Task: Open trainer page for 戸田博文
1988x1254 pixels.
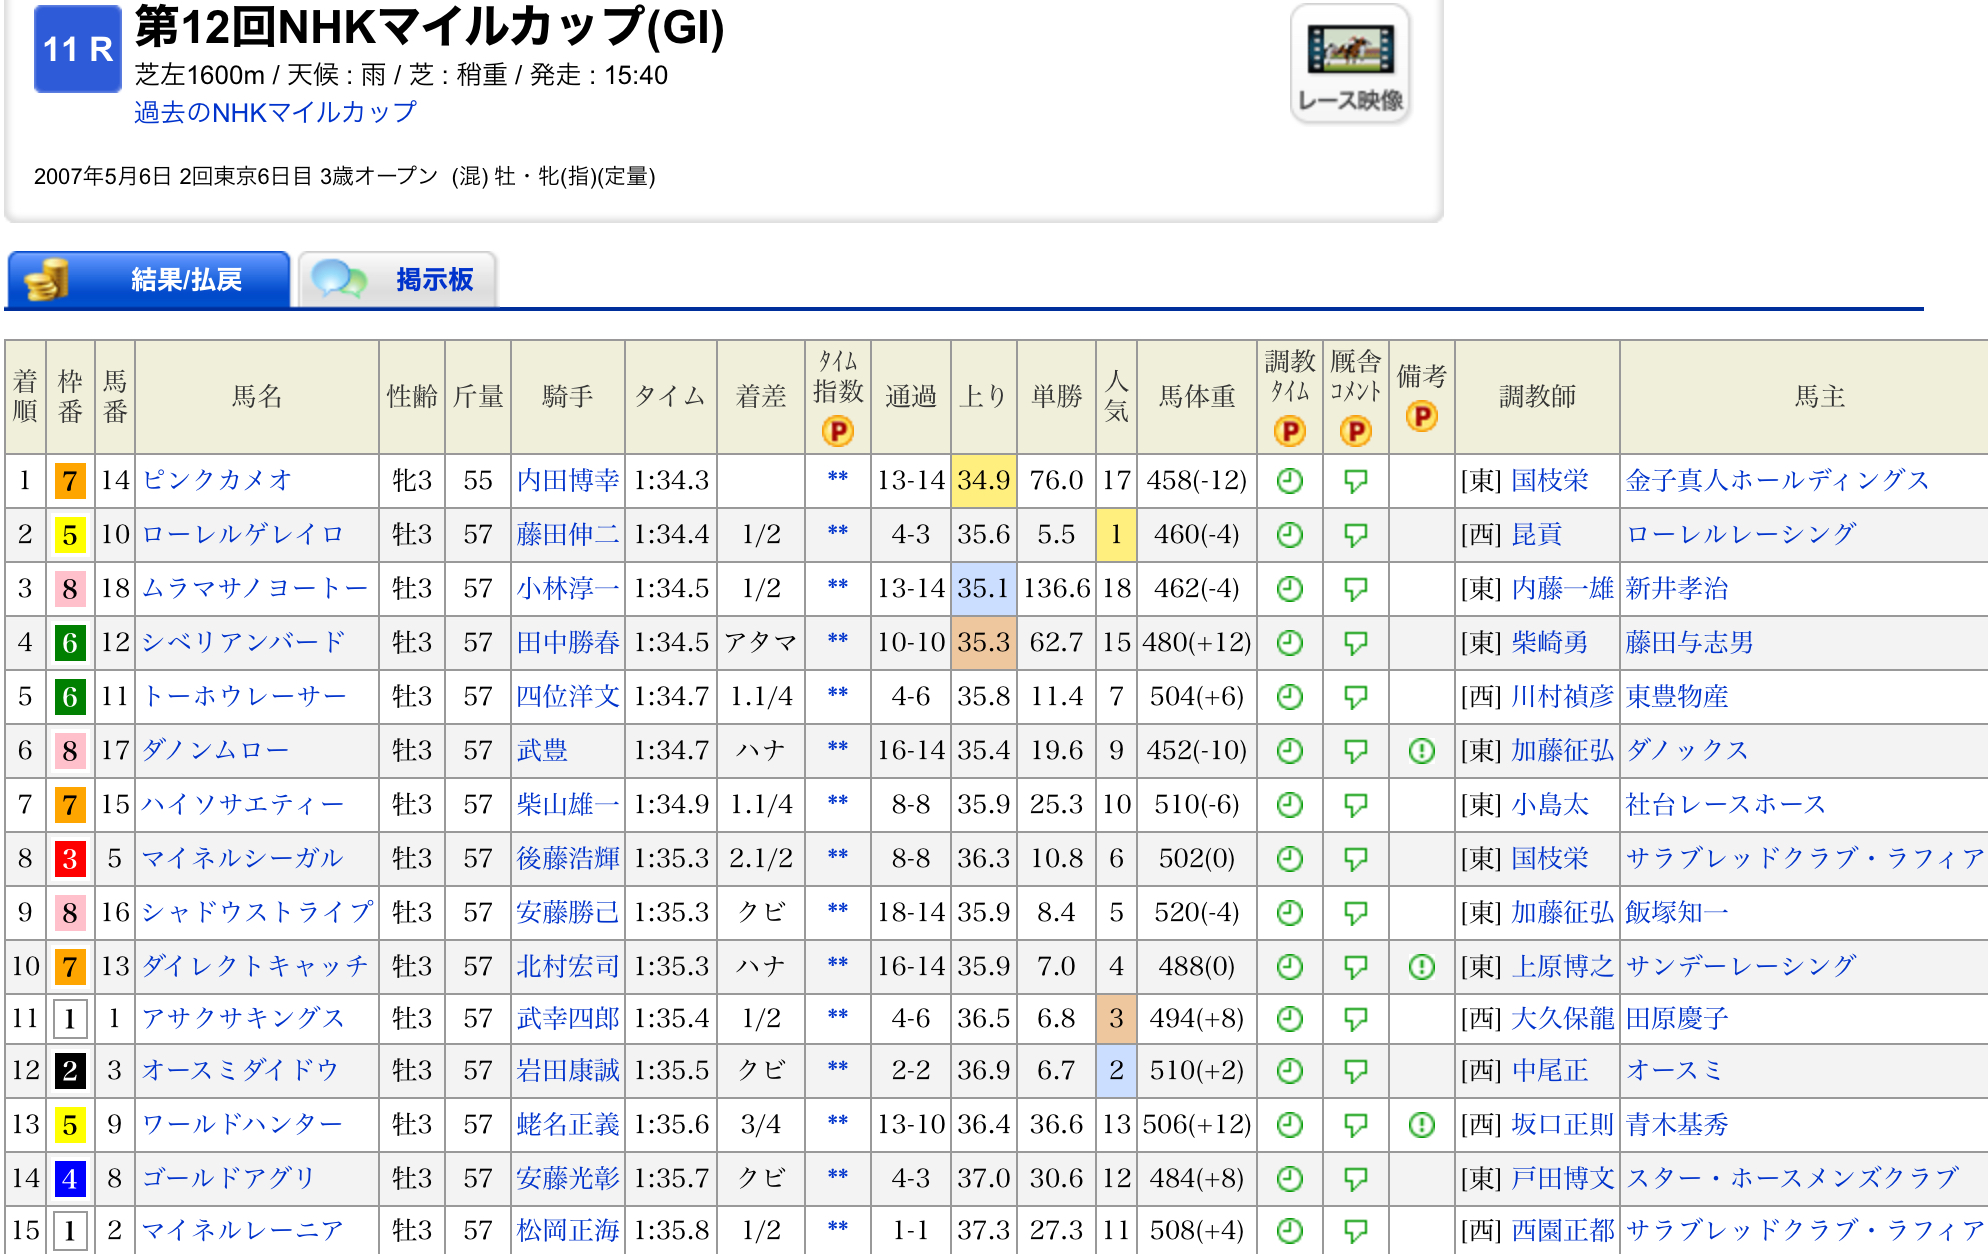Action: tap(1562, 1178)
